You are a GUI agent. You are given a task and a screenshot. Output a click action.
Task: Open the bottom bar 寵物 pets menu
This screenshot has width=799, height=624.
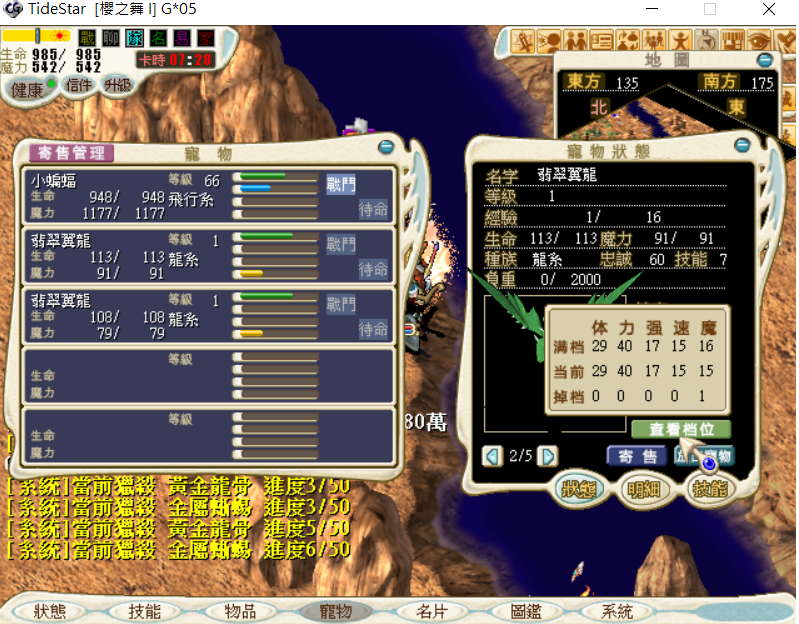[335, 611]
